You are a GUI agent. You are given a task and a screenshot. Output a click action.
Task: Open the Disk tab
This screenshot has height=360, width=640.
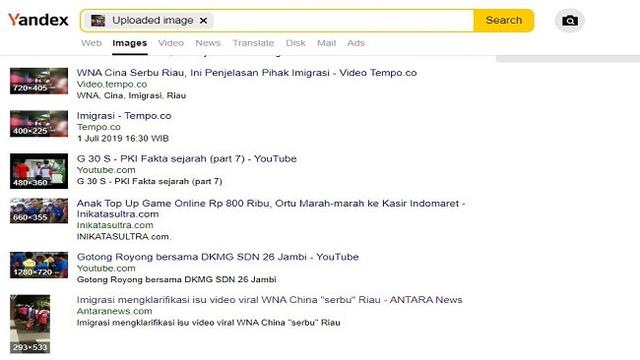(x=296, y=43)
